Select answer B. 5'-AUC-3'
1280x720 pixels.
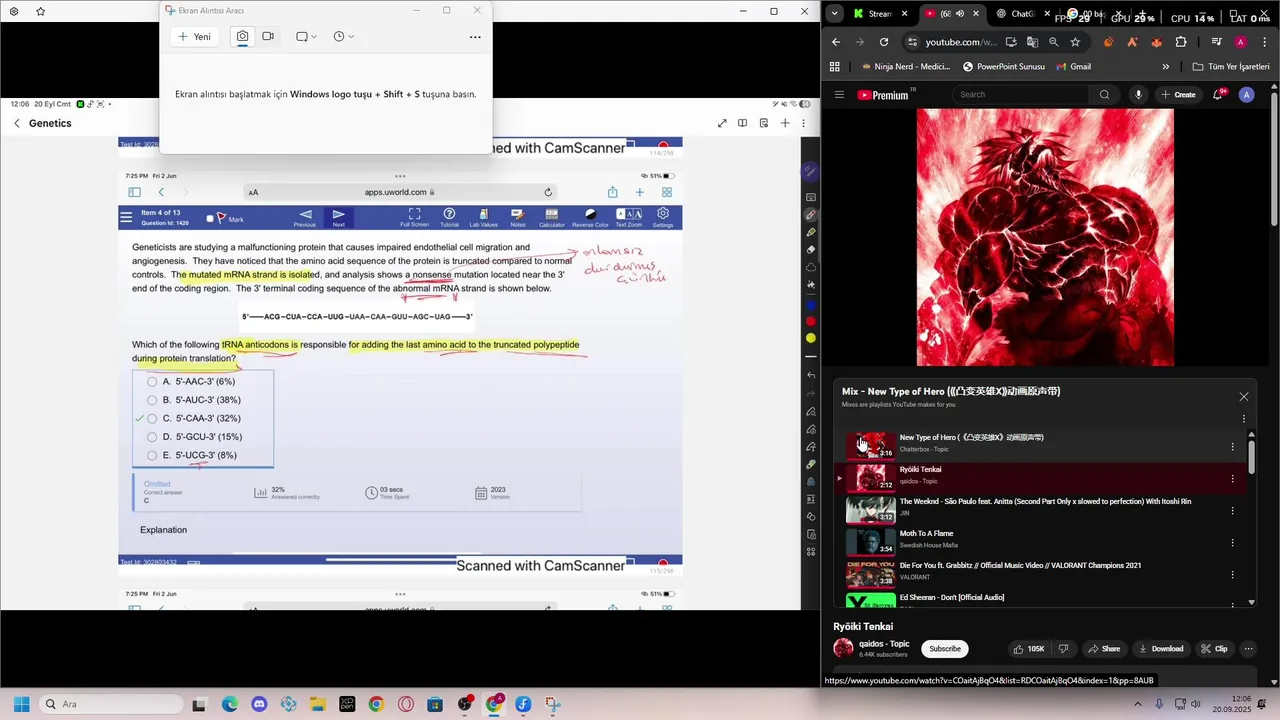pos(152,400)
